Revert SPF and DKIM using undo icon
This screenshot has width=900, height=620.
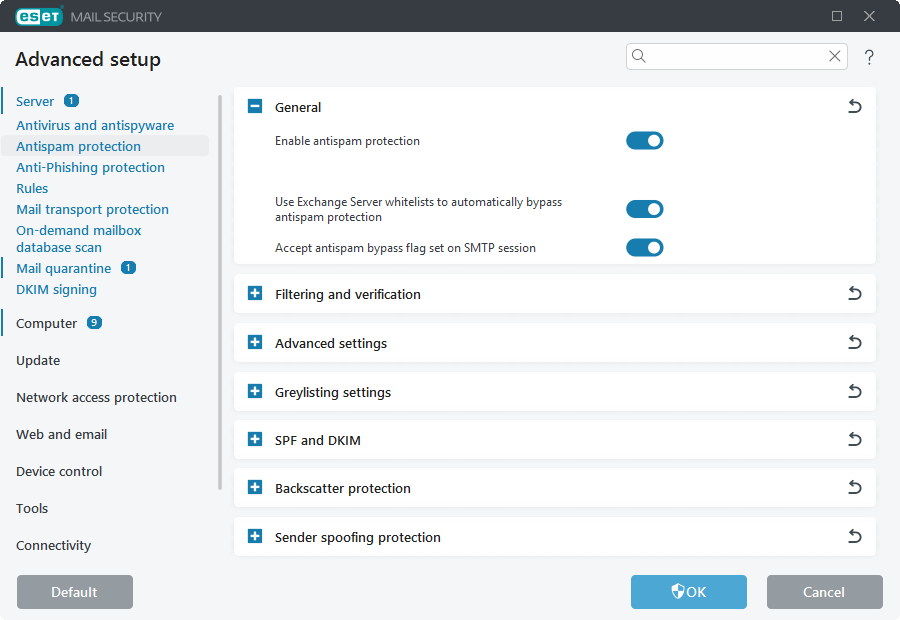pyautogui.click(x=855, y=439)
